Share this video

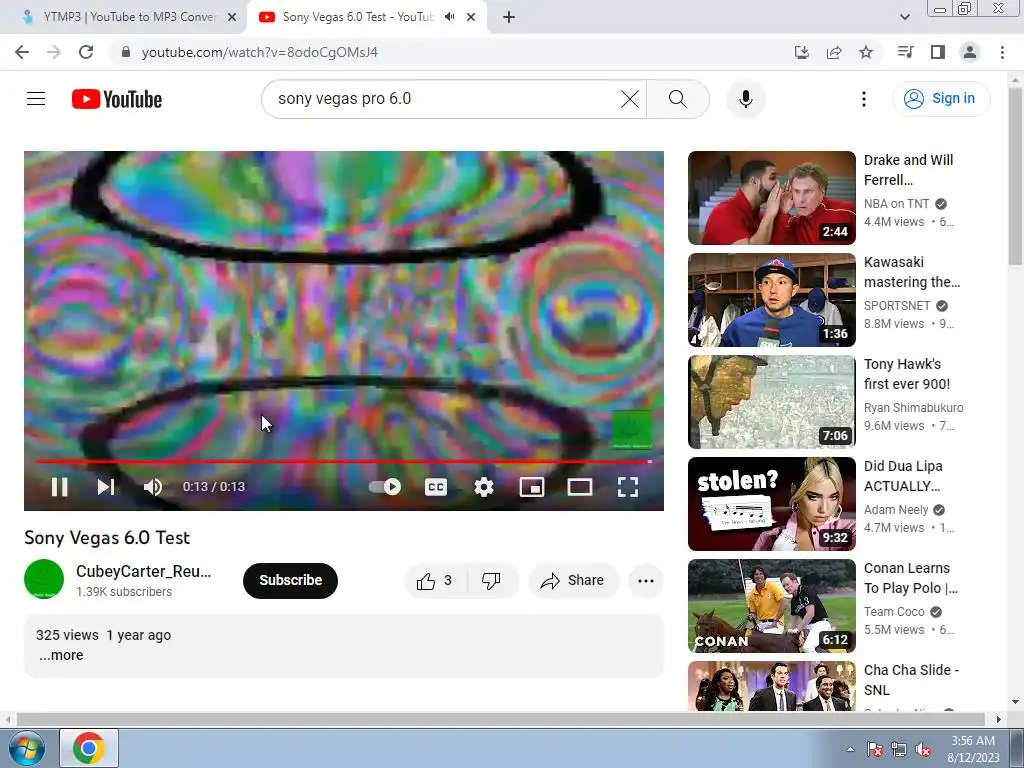click(x=573, y=581)
